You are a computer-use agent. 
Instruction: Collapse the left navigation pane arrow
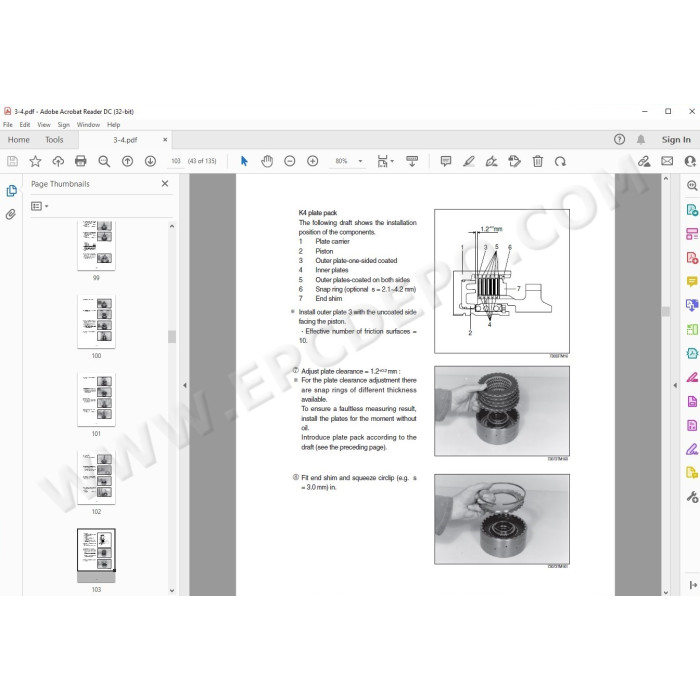point(184,385)
